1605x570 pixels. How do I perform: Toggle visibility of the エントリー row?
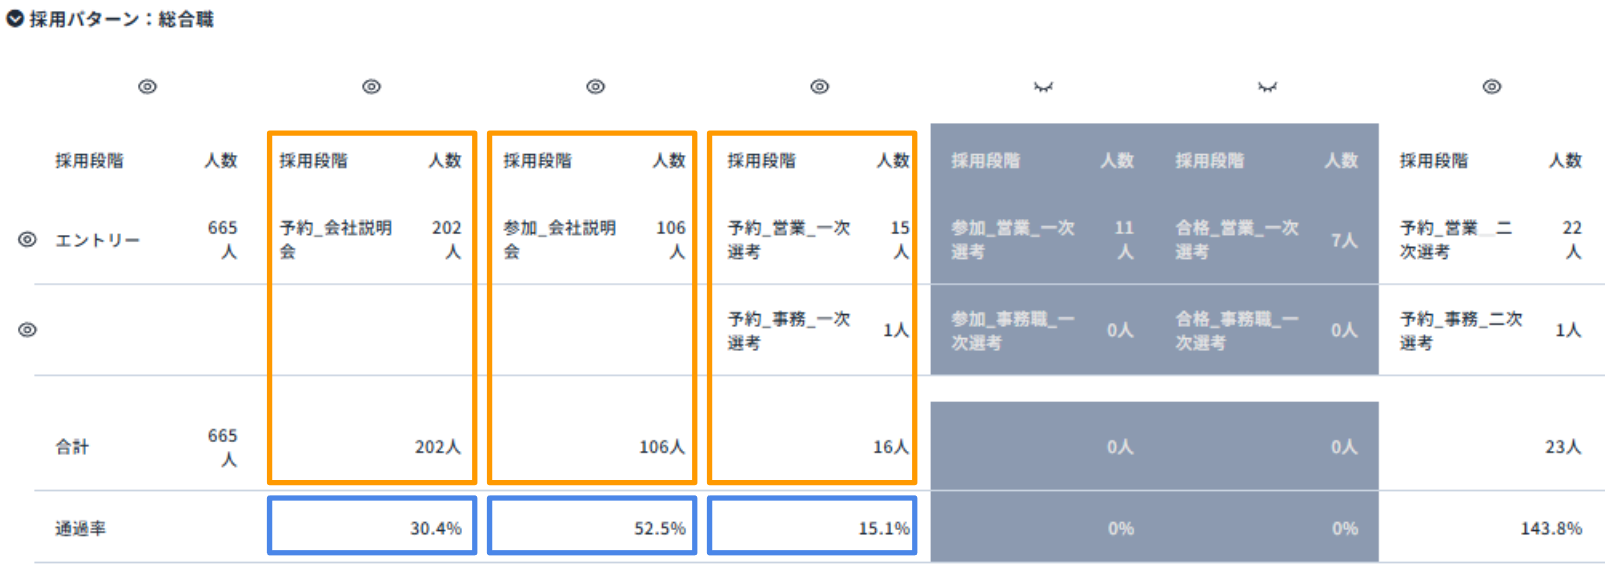pyautogui.click(x=27, y=240)
